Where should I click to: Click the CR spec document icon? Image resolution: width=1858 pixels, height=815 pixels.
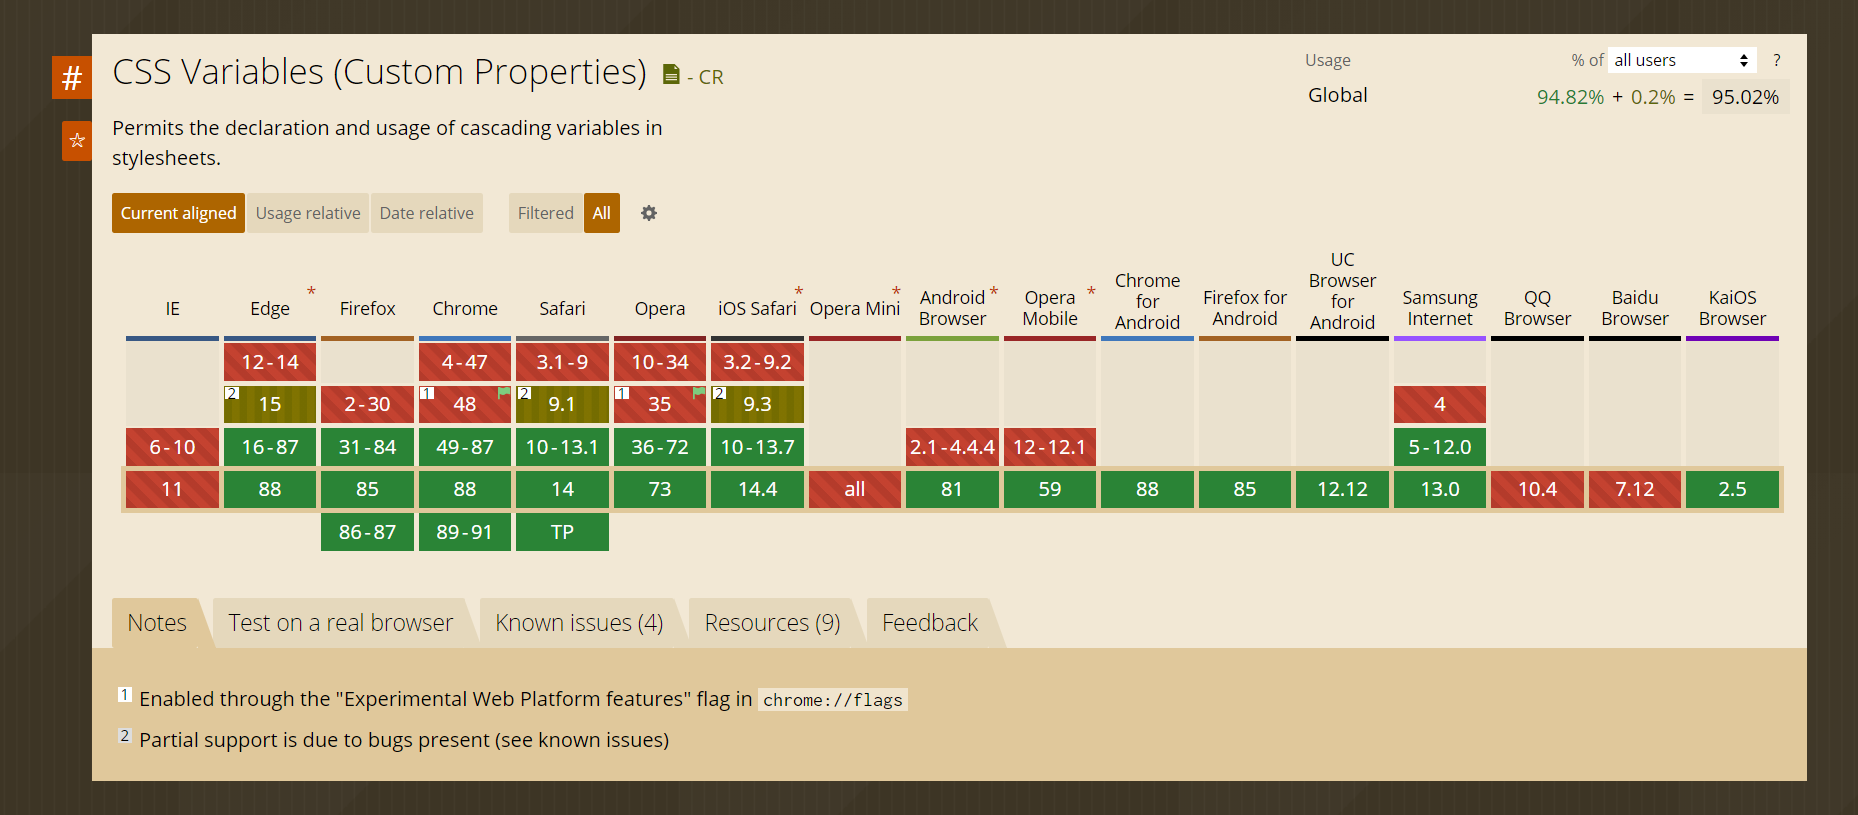(x=671, y=75)
